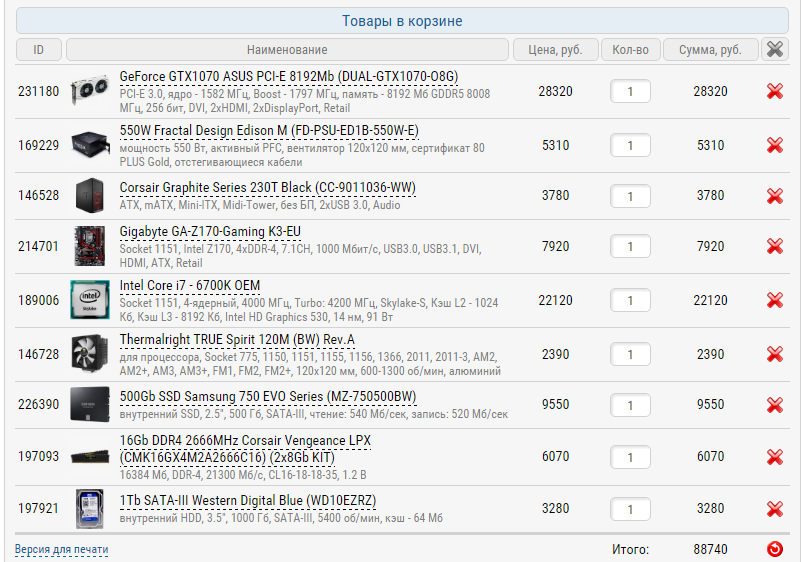
Task: Open the Версия для печати link
Action: coord(61,550)
